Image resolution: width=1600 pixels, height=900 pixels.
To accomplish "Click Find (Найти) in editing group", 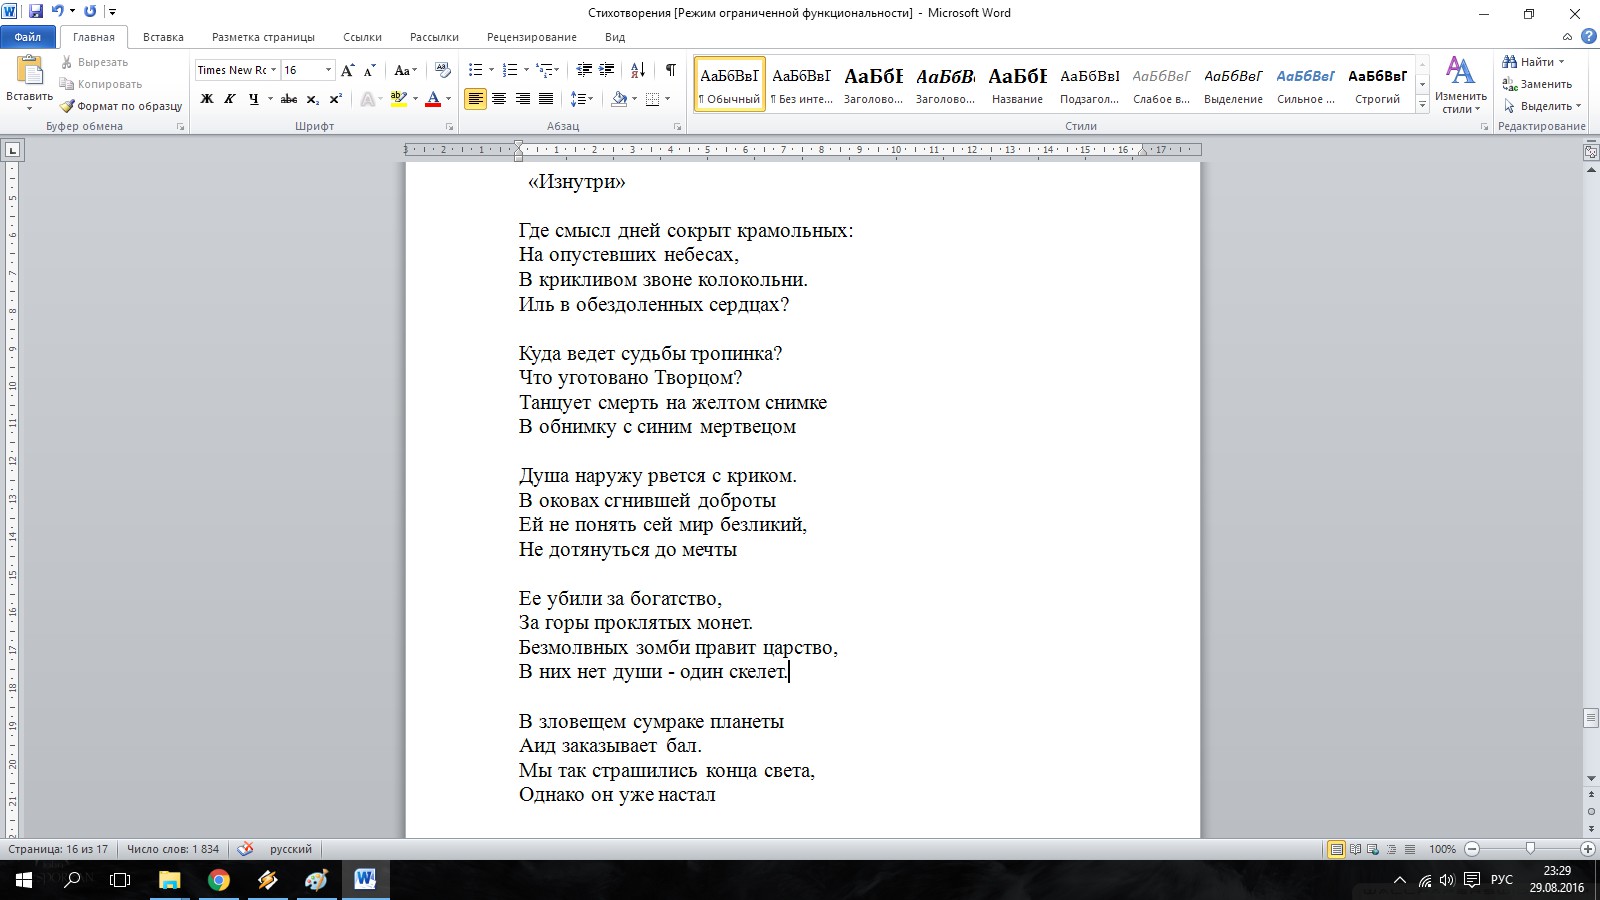I will click(1534, 62).
